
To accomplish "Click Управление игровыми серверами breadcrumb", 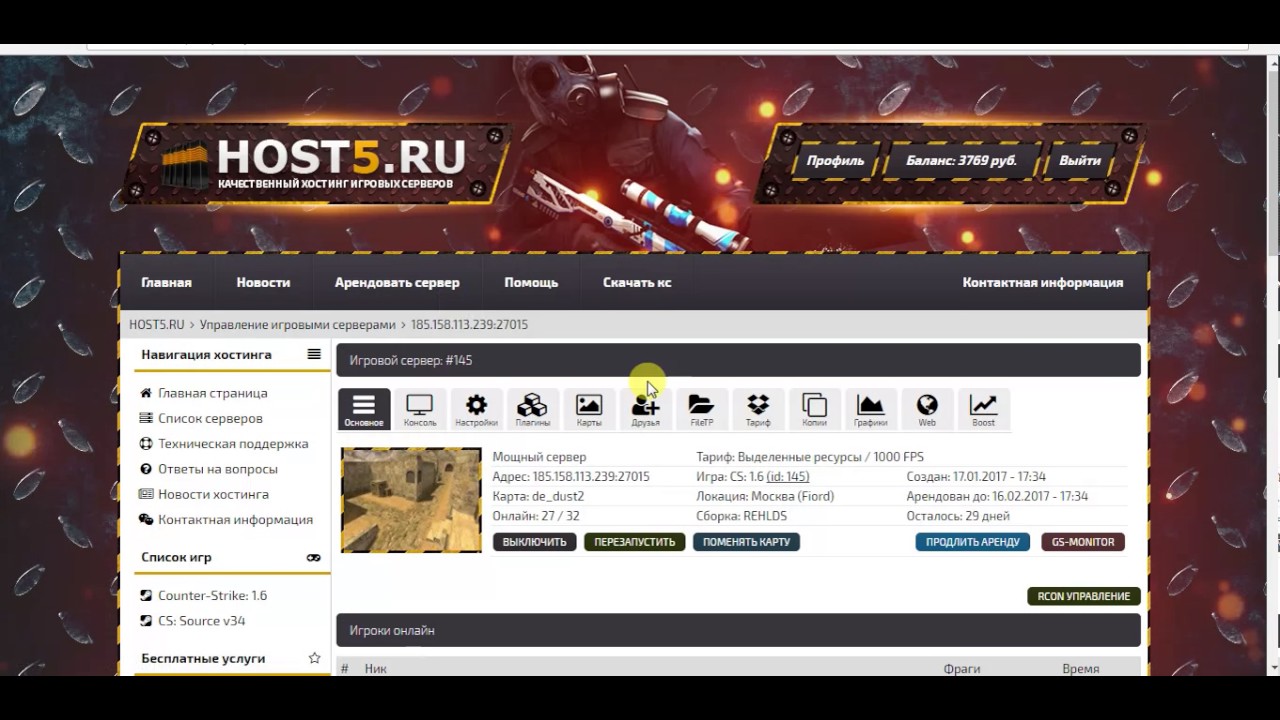I will pyautogui.click(x=298, y=325).
